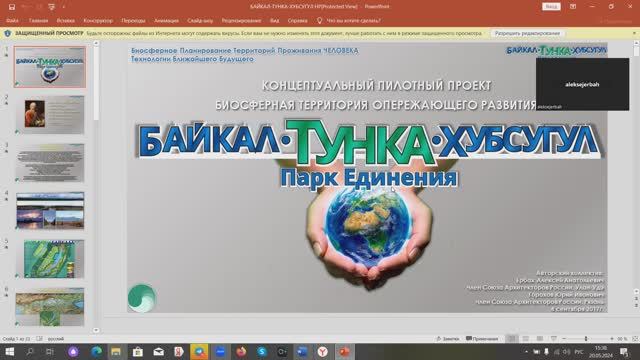Click the Start from beginning presentation icon
The height and width of the screenshot is (360, 640).
tap(51, 7)
